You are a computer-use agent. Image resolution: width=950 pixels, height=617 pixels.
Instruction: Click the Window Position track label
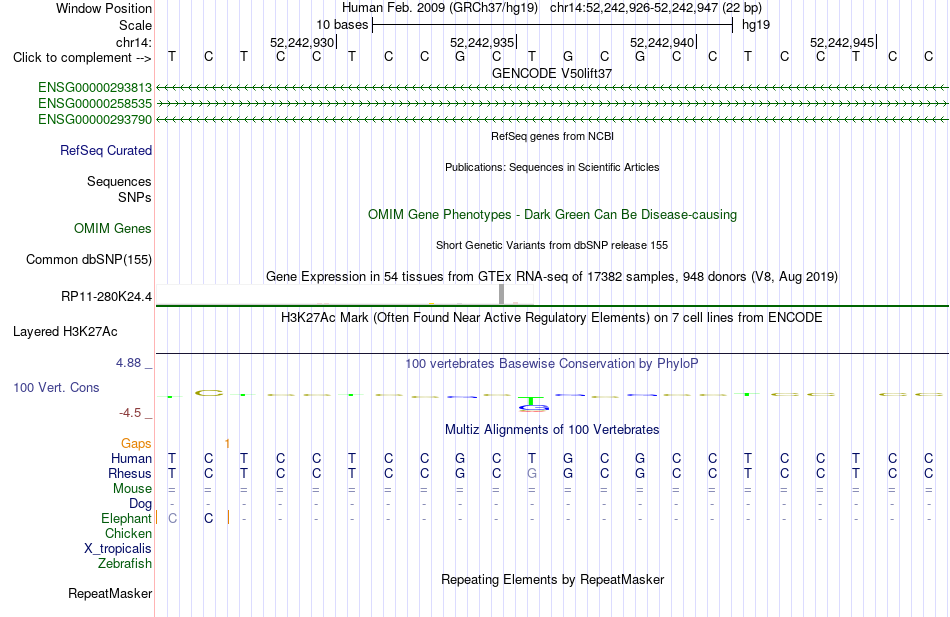click(x=104, y=8)
